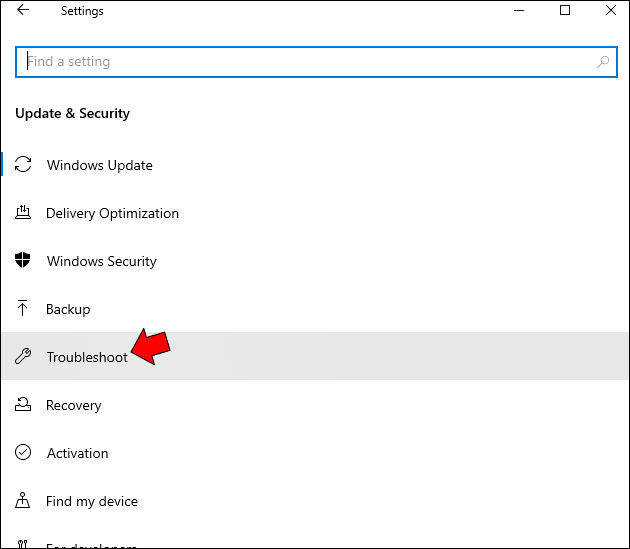Open Delivery Optimization page
Viewport: 630px width, 549px height.
click(x=112, y=213)
